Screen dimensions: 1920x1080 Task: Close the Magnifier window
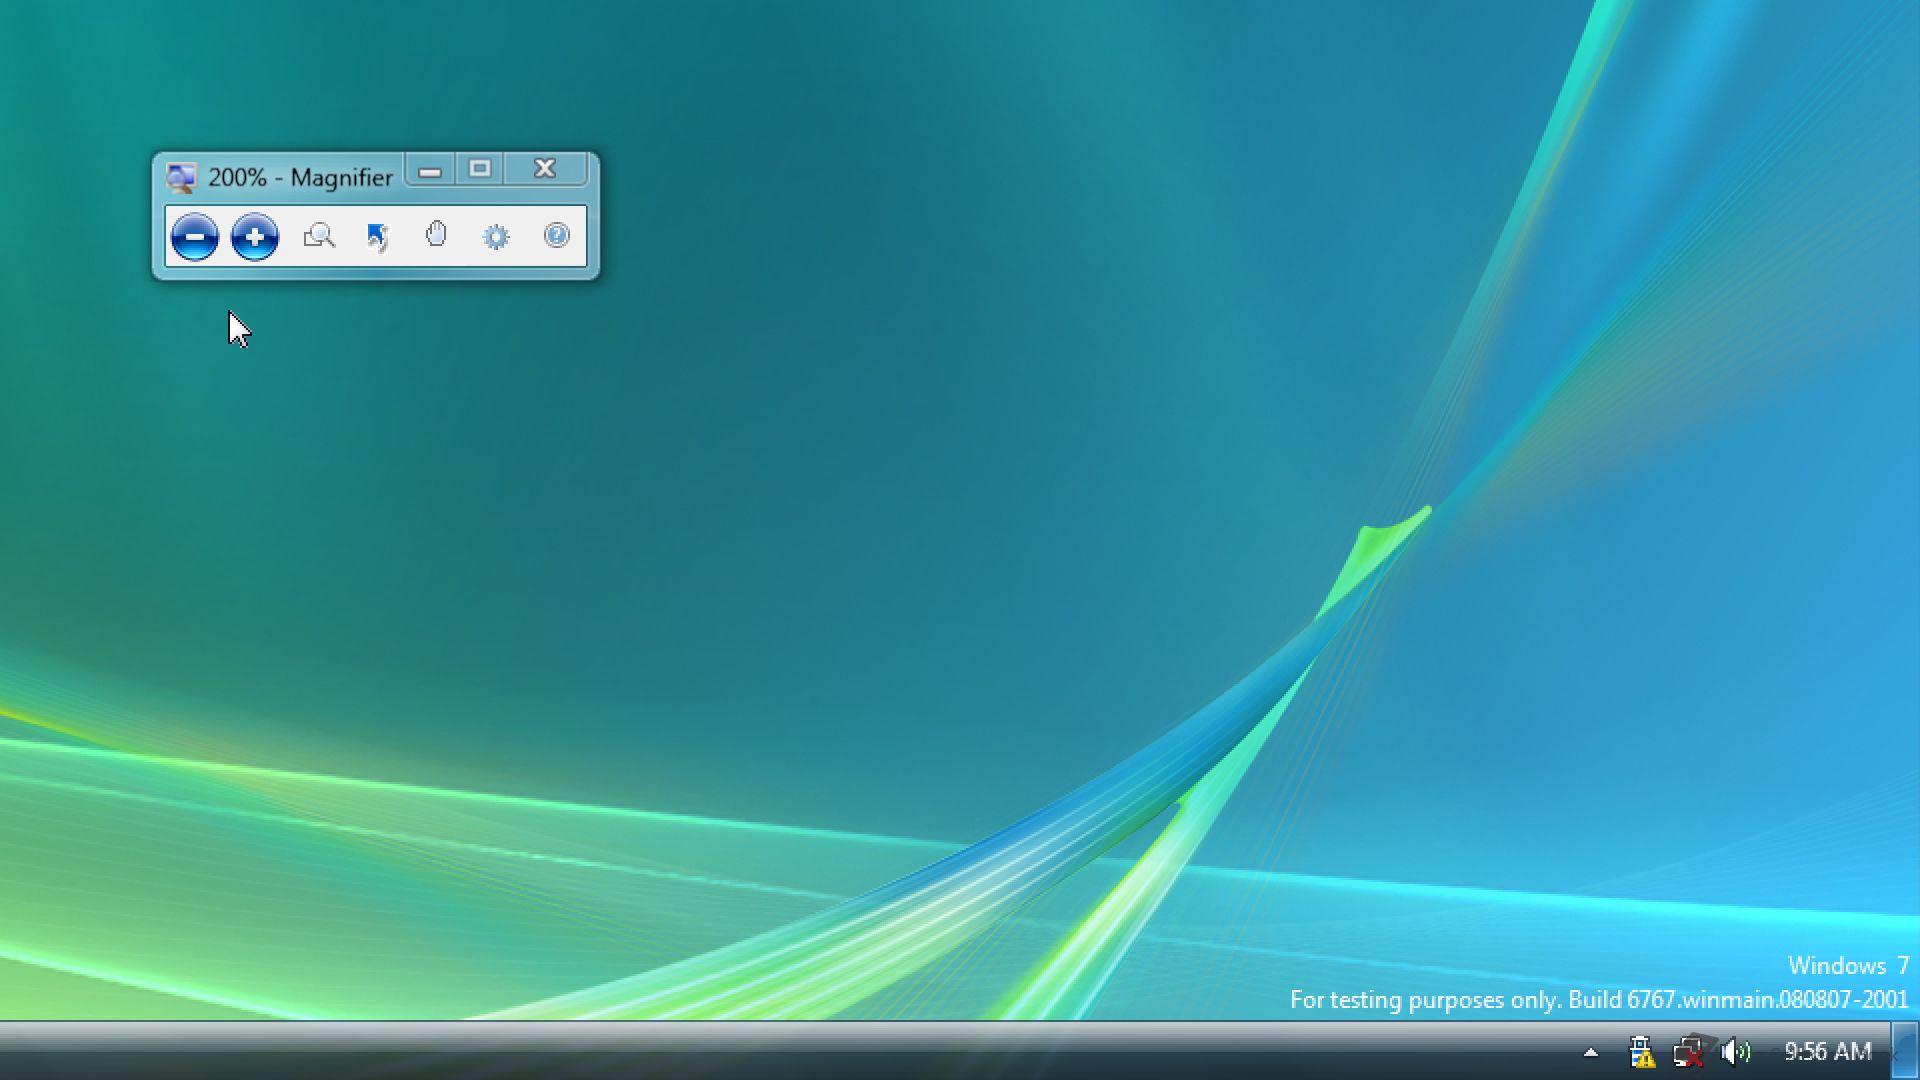[545, 169]
